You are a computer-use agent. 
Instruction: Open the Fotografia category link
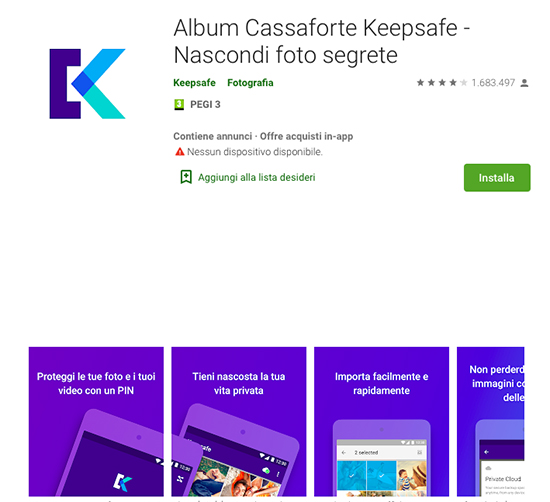pos(250,83)
